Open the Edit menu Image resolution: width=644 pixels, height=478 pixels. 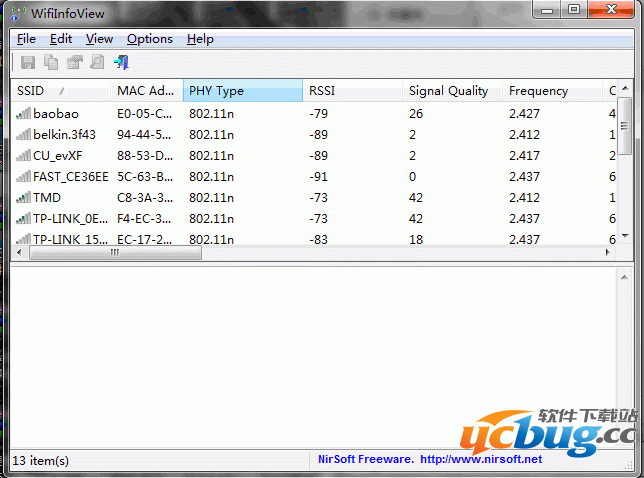tap(61, 39)
